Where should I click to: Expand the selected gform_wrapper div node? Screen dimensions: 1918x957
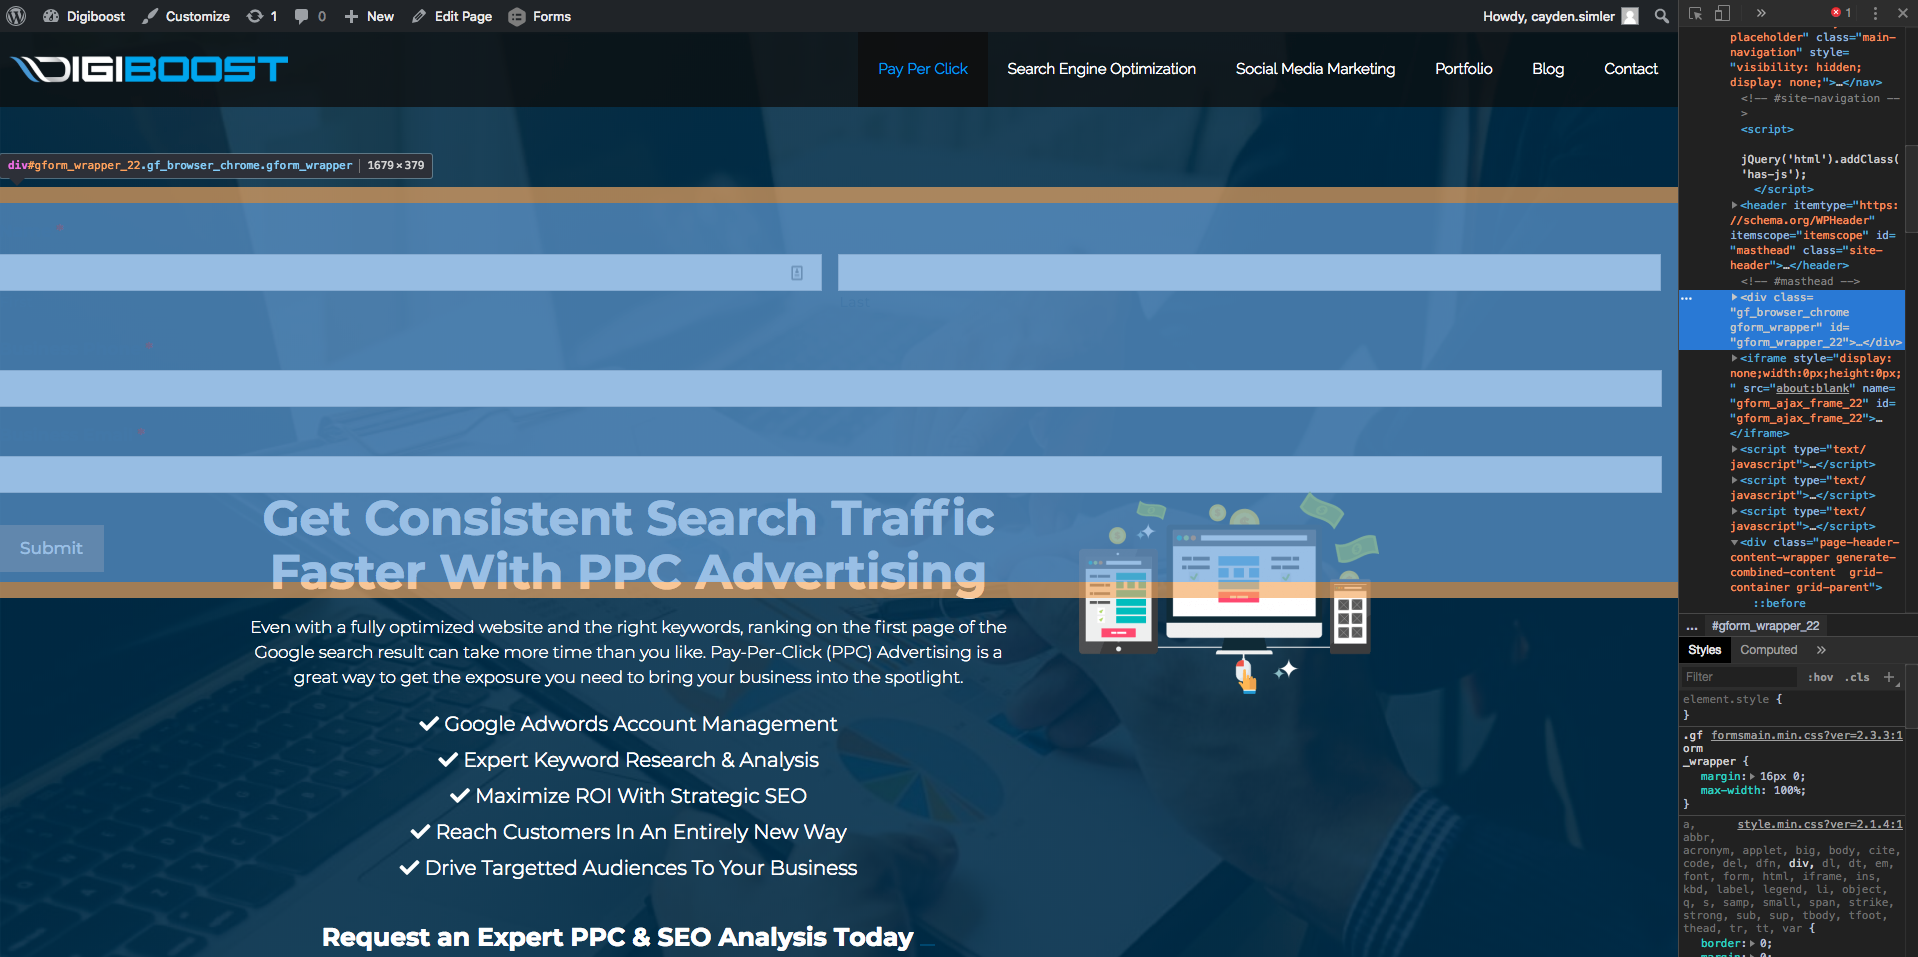point(1735,297)
